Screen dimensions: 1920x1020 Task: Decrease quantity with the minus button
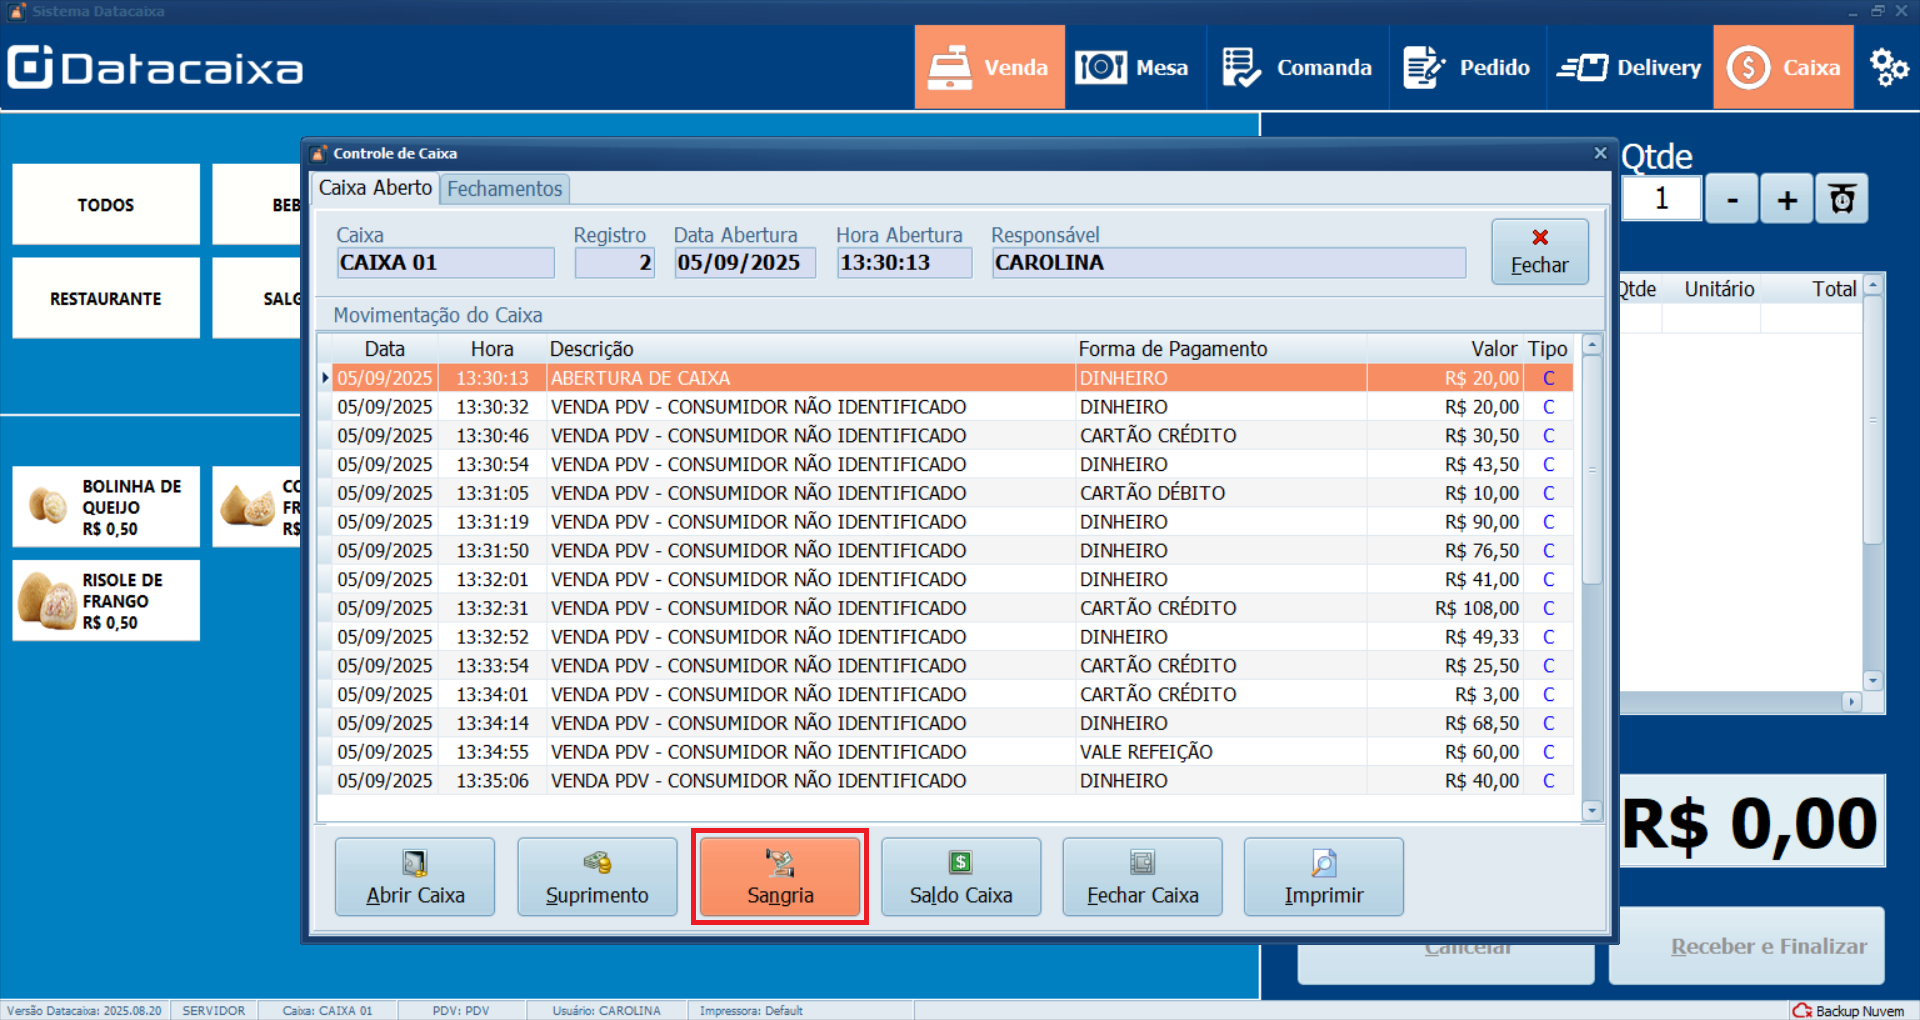tap(1732, 199)
